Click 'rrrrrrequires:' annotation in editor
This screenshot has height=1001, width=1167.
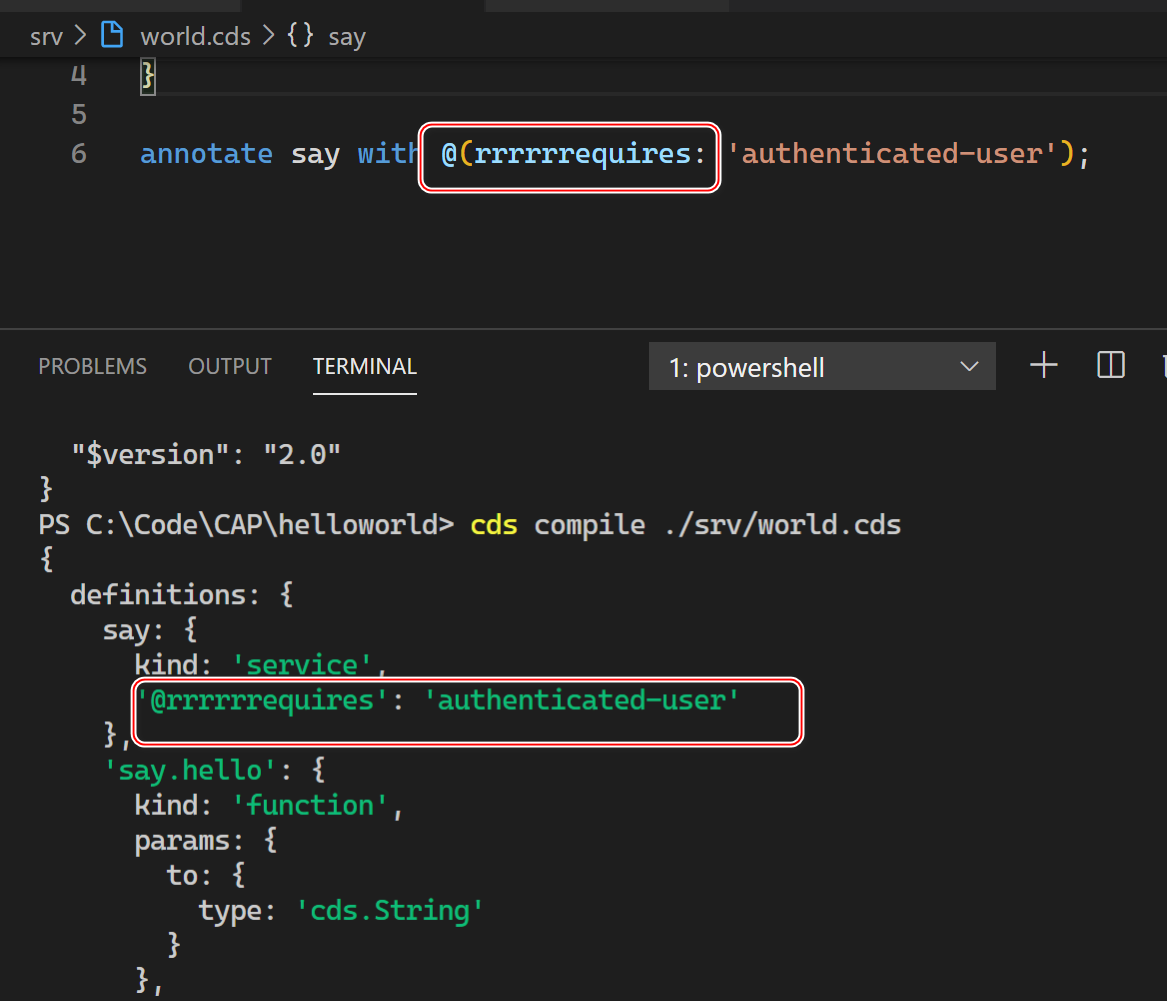click(x=589, y=154)
